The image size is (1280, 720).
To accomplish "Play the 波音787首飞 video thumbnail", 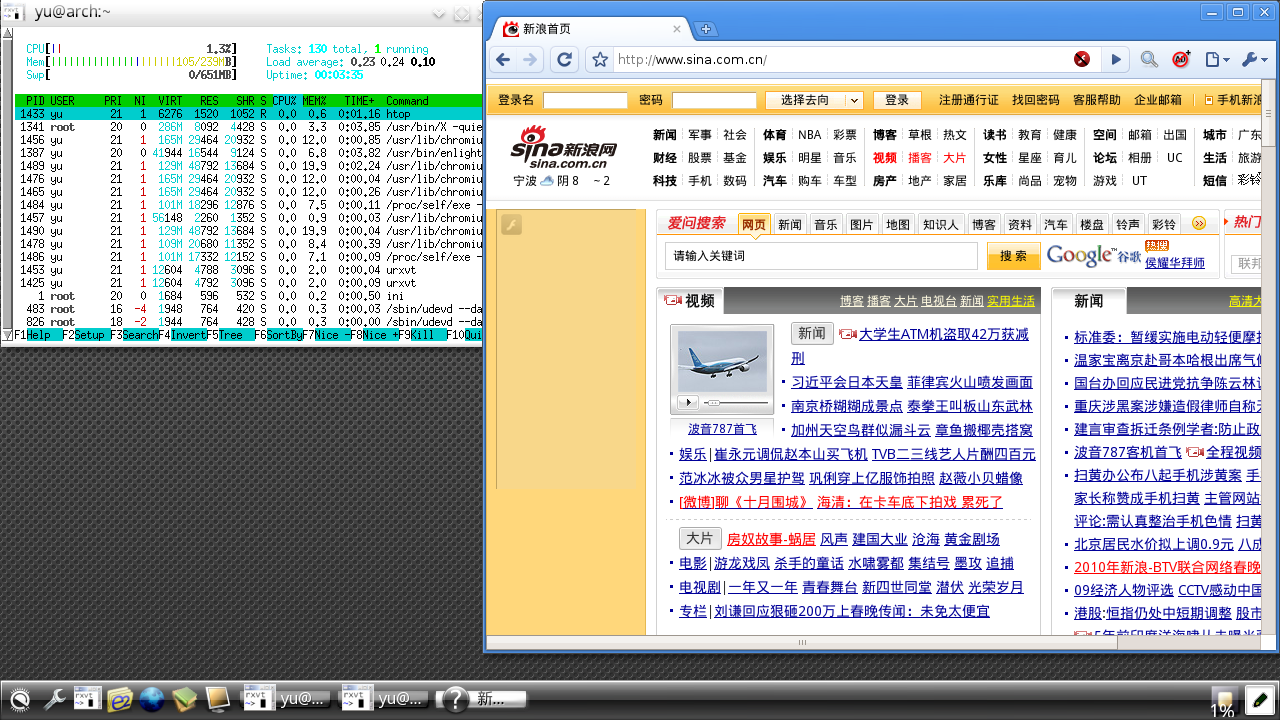I will [722, 360].
